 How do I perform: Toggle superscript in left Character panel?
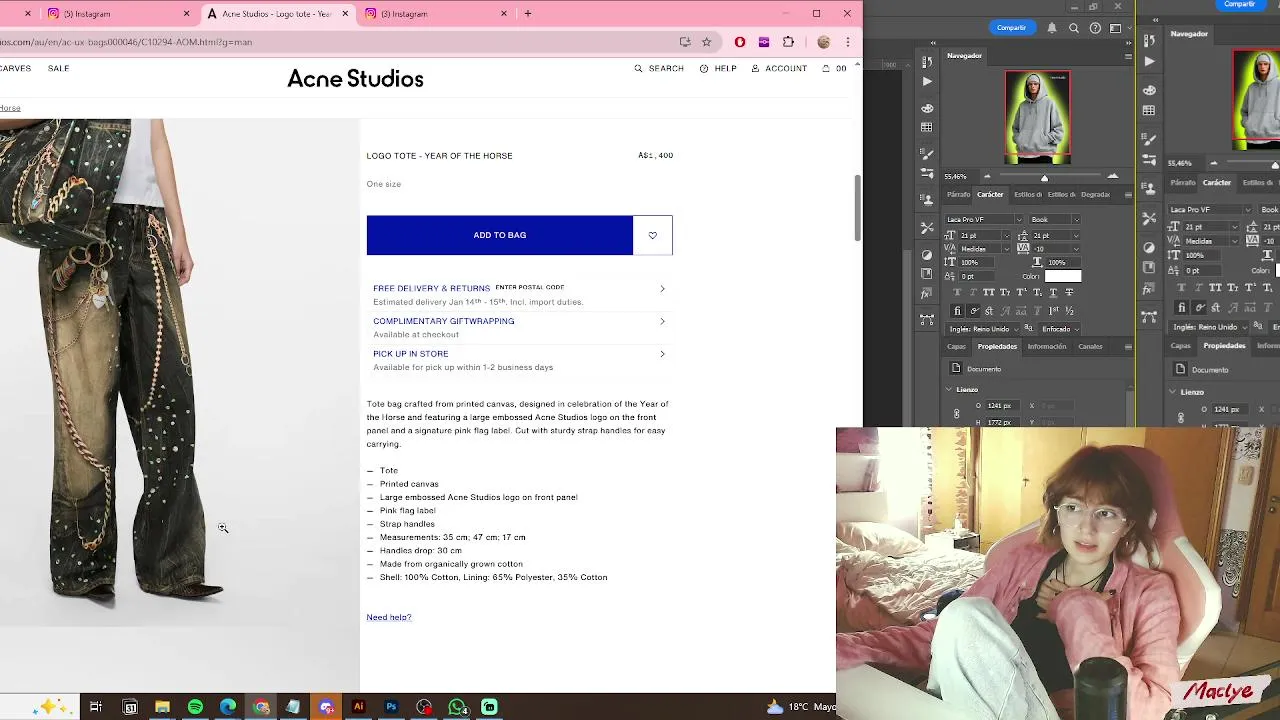click(1021, 292)
